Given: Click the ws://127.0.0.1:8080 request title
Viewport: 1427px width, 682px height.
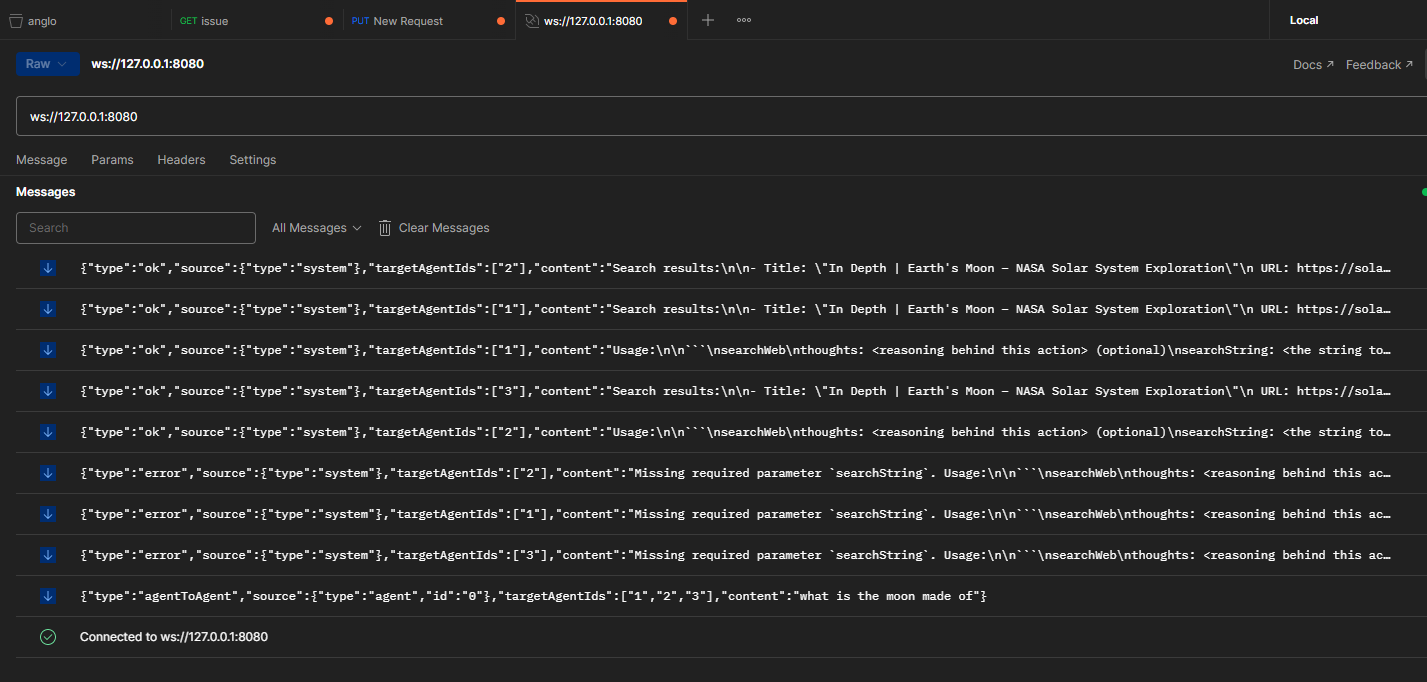Looking at the screenshot, I should pyautogui.click(x=147, y=64).
